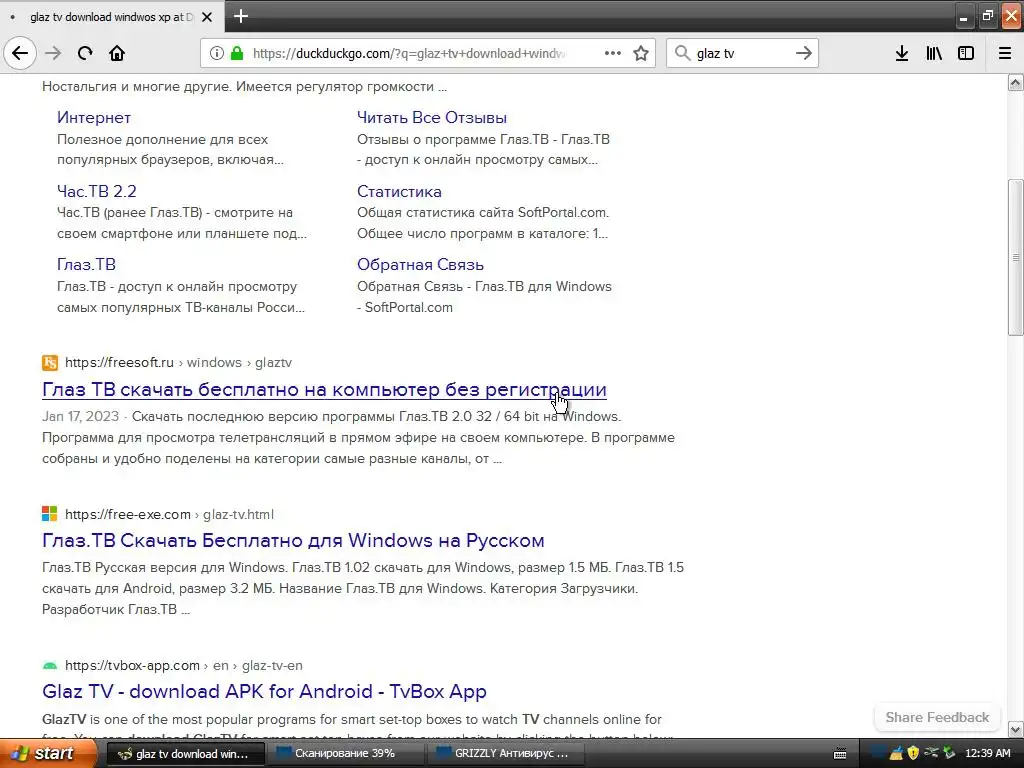Open page actions three-dots menu
The image size is (1024, 768).
613,53
